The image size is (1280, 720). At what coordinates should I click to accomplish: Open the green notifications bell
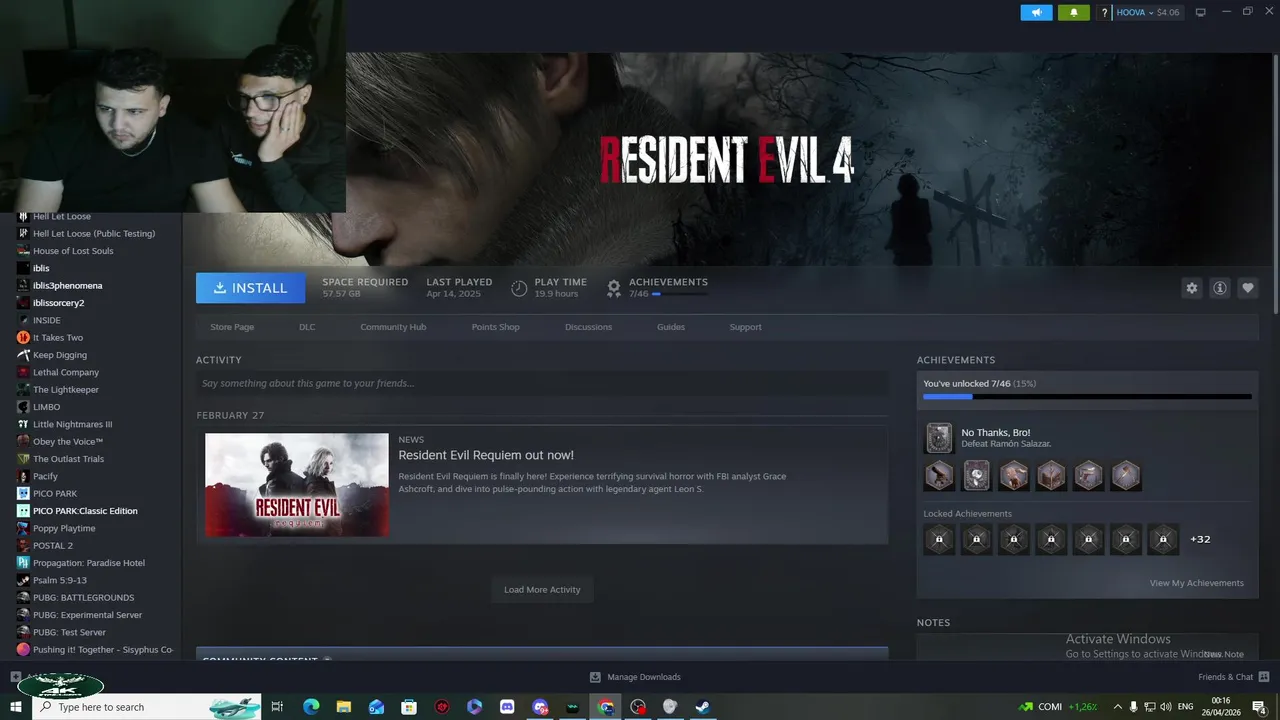[x=1074, y=12]
